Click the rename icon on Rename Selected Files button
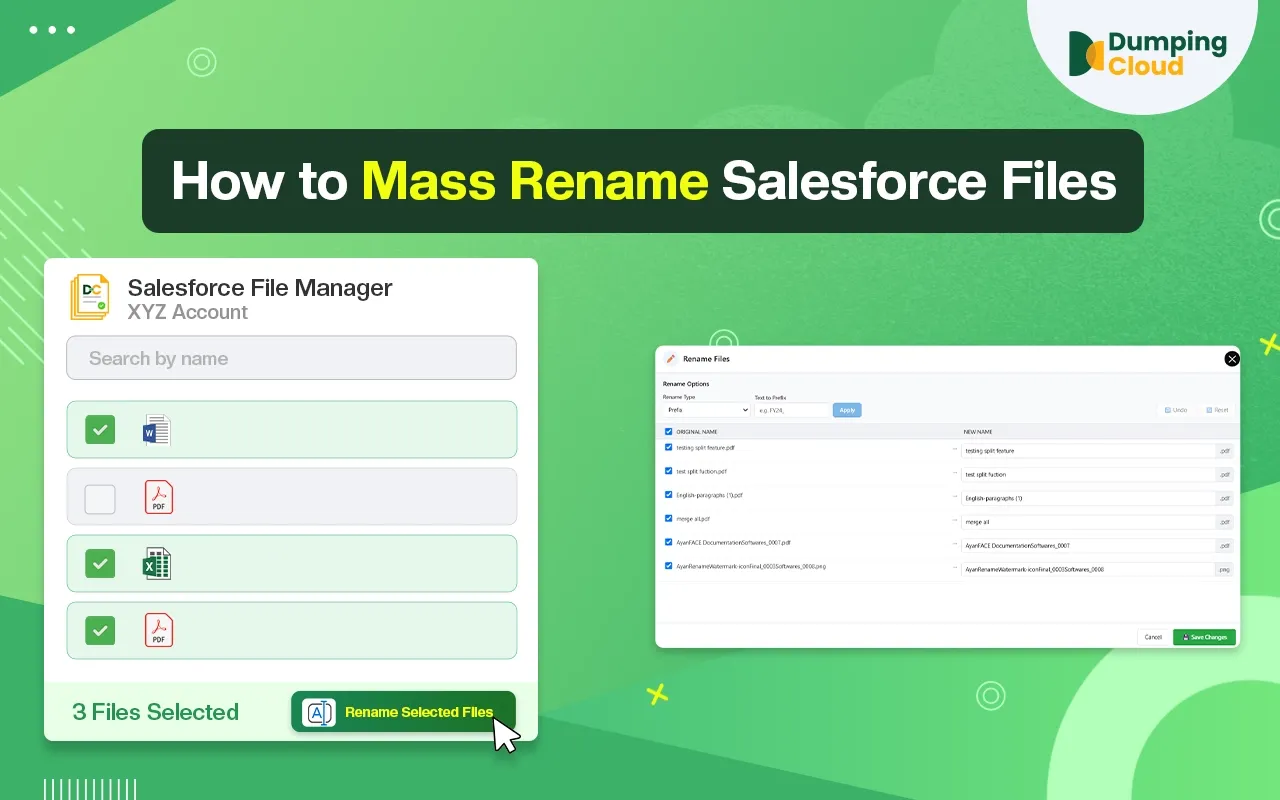1280x800 pixels. (x=319, y=712)
